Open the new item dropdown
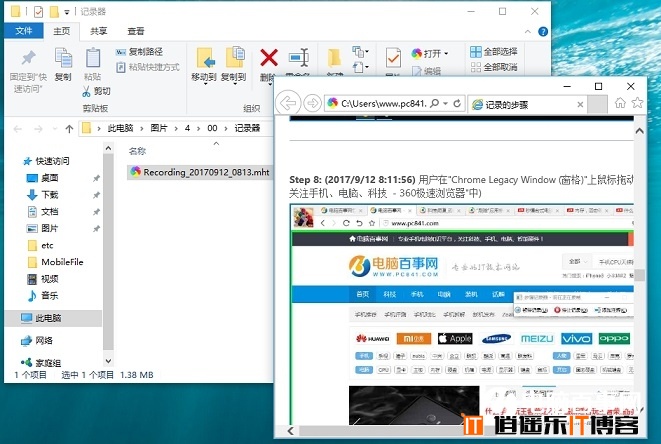The image size is (661, 444). tap(360, 52)
